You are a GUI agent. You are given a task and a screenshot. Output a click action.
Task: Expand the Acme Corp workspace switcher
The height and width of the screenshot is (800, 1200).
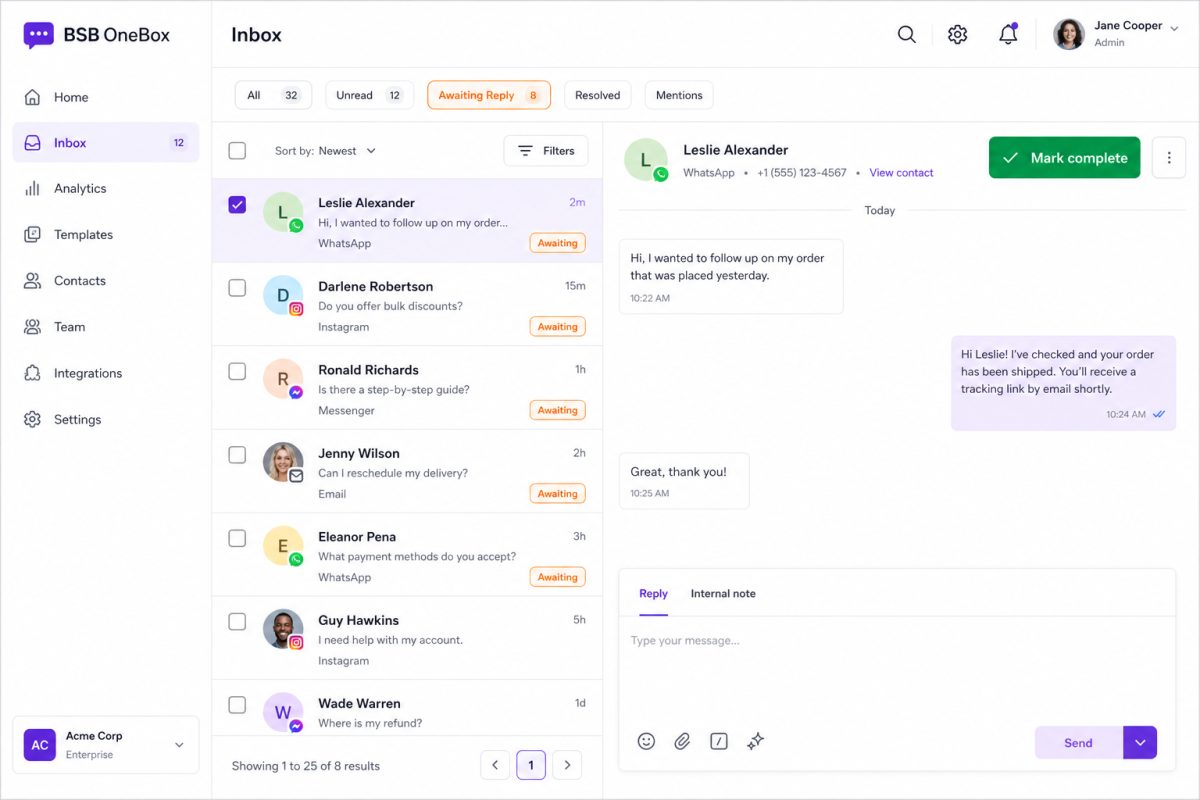tap(180, 745)
